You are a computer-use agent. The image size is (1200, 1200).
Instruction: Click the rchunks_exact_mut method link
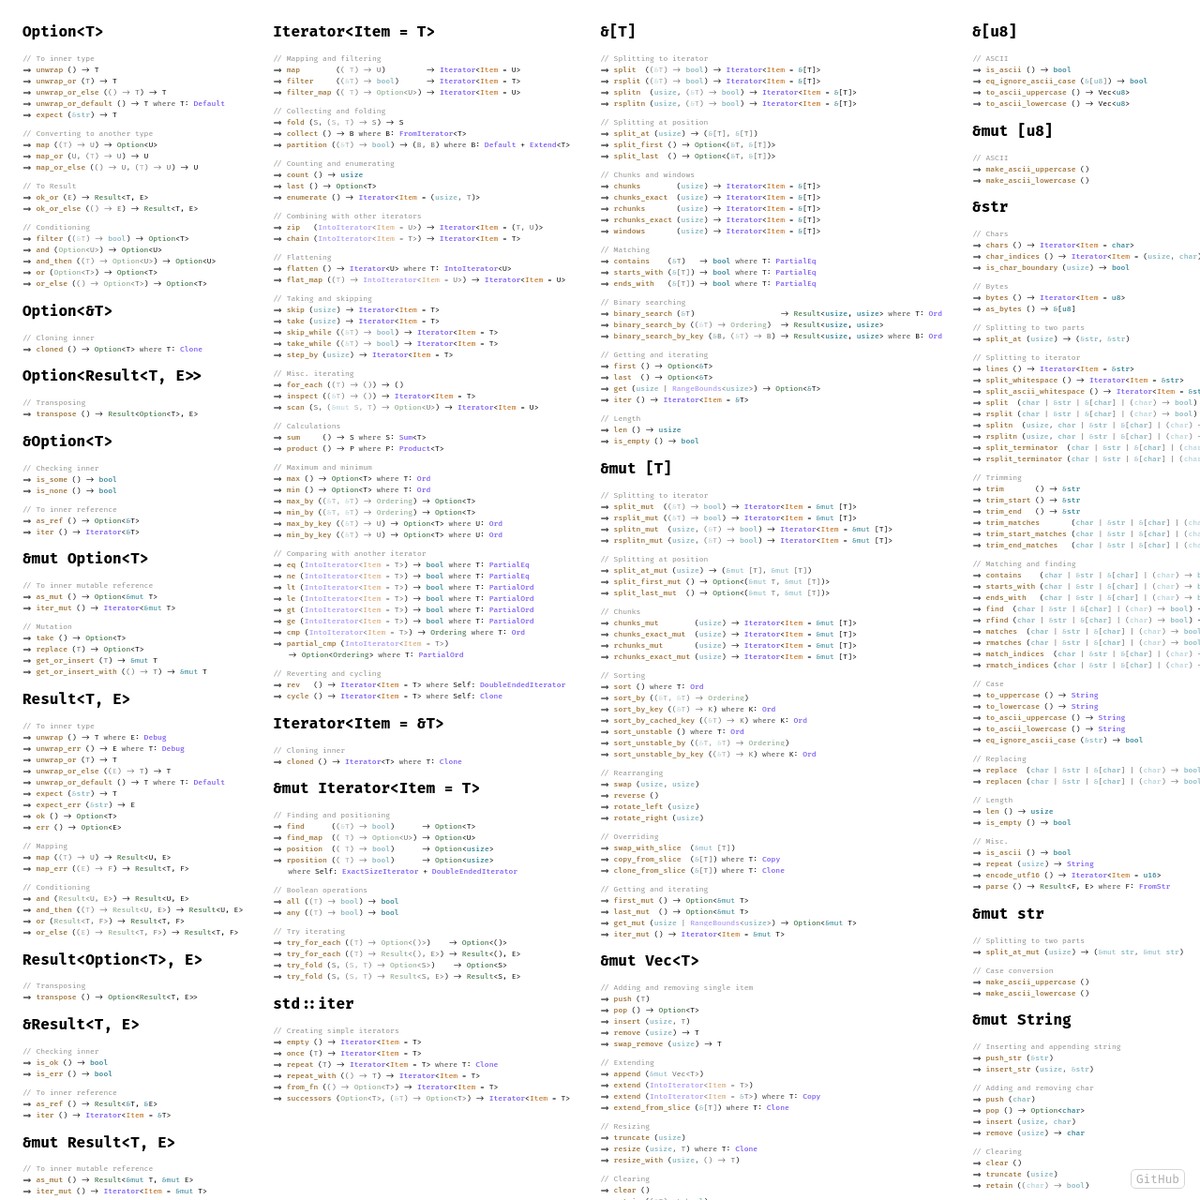tap(652, 657)
